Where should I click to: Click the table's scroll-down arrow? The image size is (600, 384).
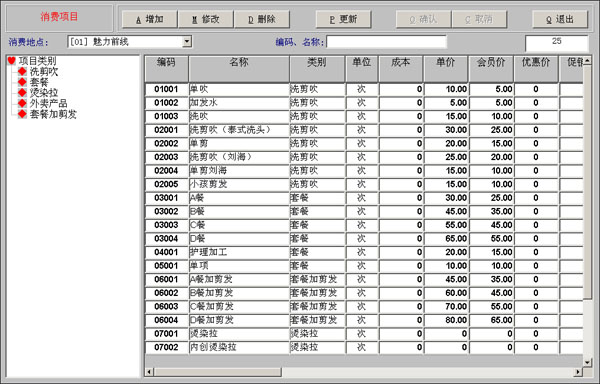click(587, 362)
